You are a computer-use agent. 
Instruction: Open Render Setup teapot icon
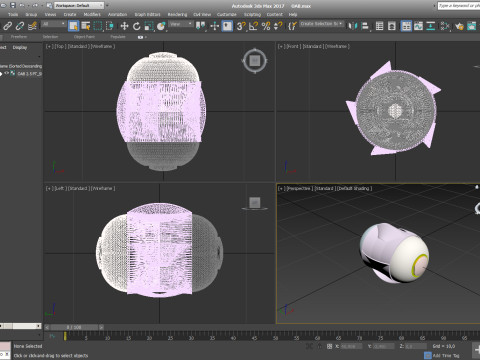tap(459, 26)
